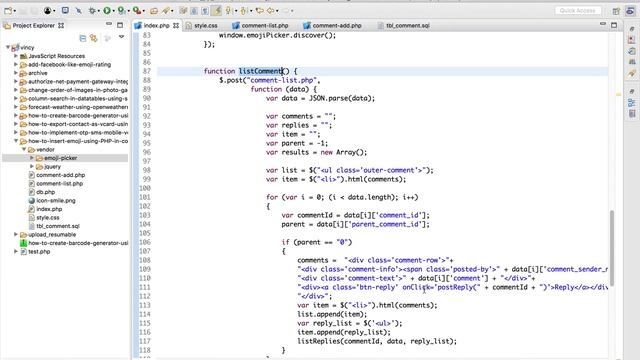Click the Profile launch icon
Viewport: 640px width, 360px height.
point(121,11)
